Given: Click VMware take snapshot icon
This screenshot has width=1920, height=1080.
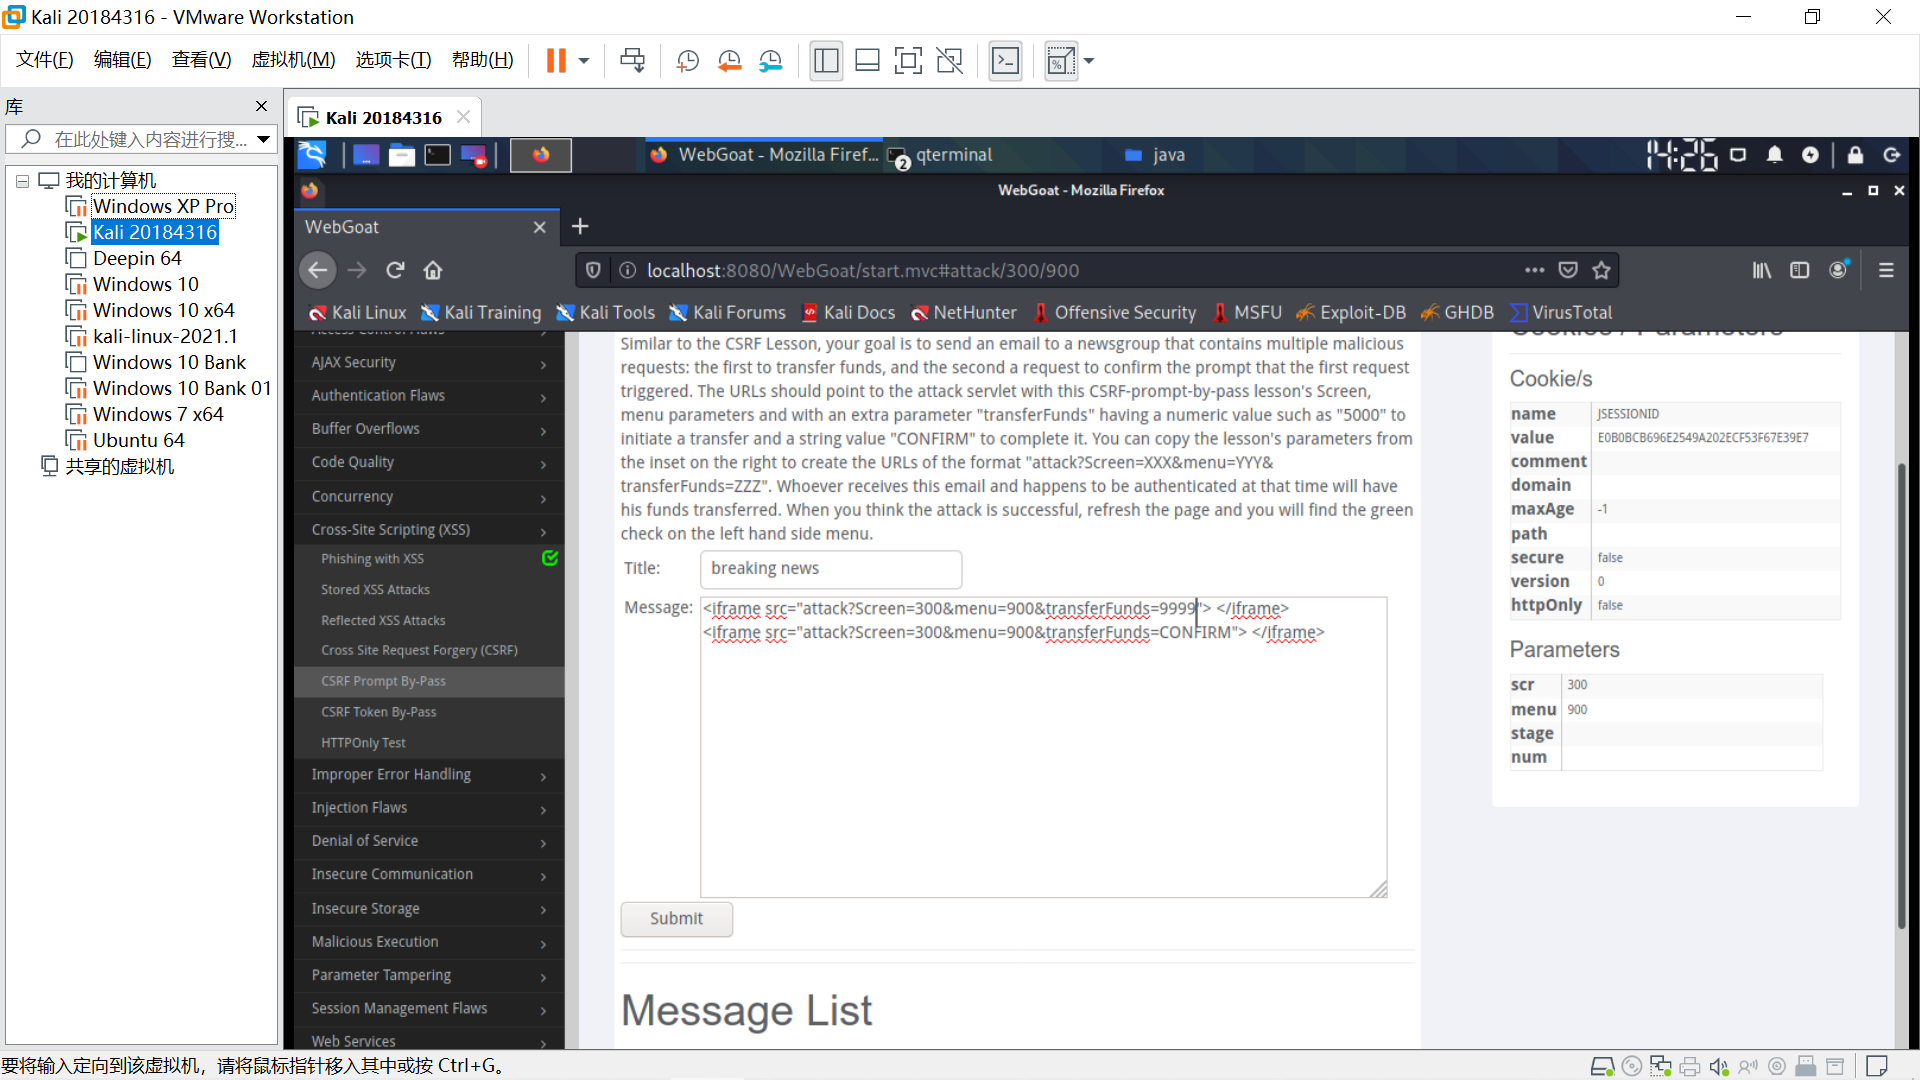Looking at the screenshot, I should coord(687,61).
